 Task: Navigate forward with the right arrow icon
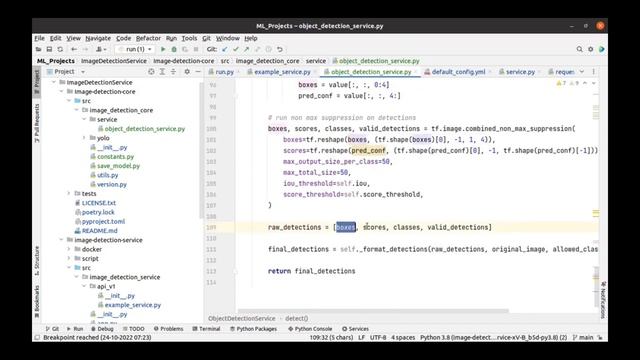pyautogui.click(x=85, y=49)
